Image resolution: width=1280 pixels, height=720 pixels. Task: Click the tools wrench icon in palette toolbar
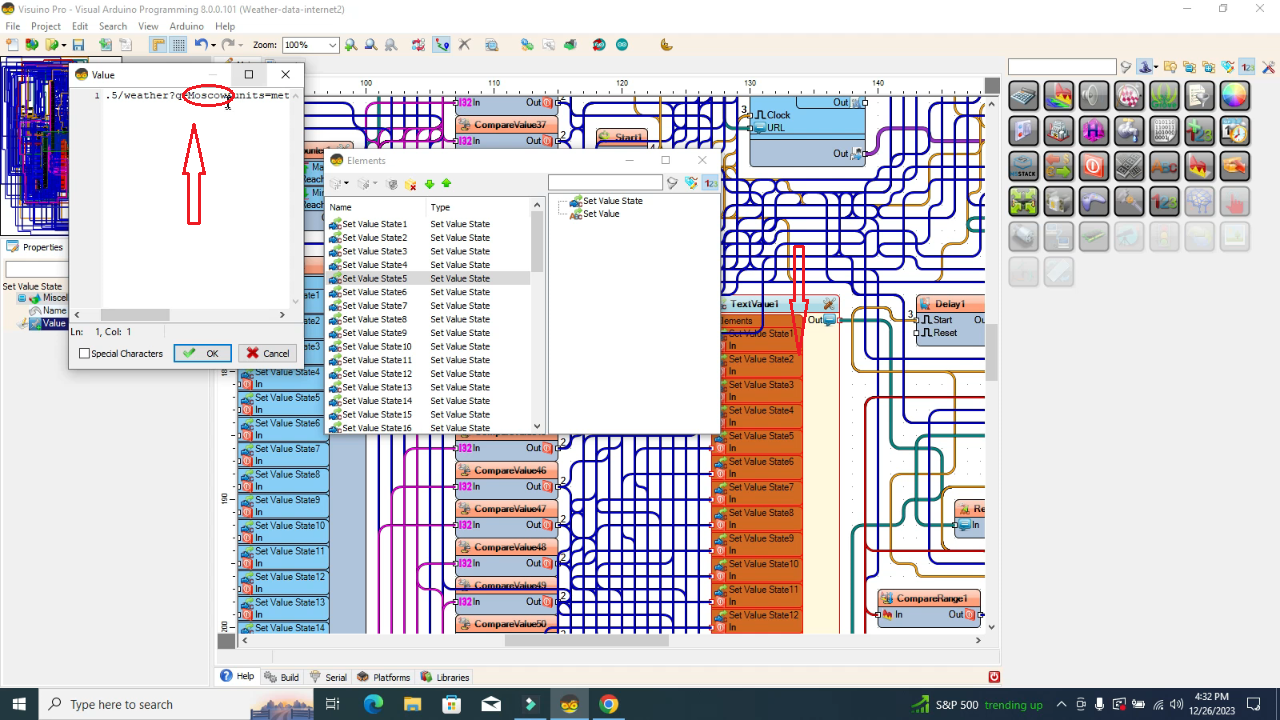pyautogui.click(x=1268, y=67)
